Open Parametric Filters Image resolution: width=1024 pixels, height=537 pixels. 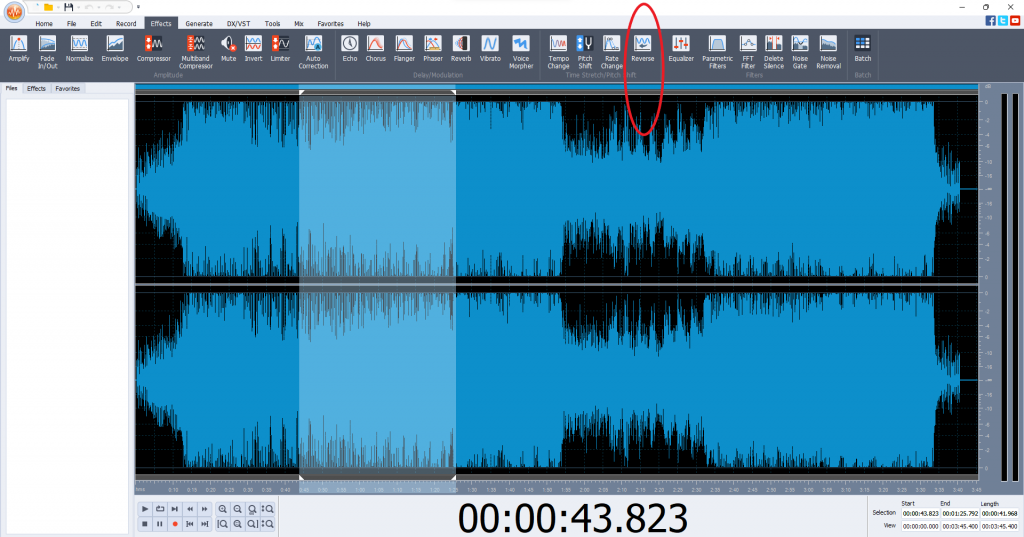coord(717,52)
